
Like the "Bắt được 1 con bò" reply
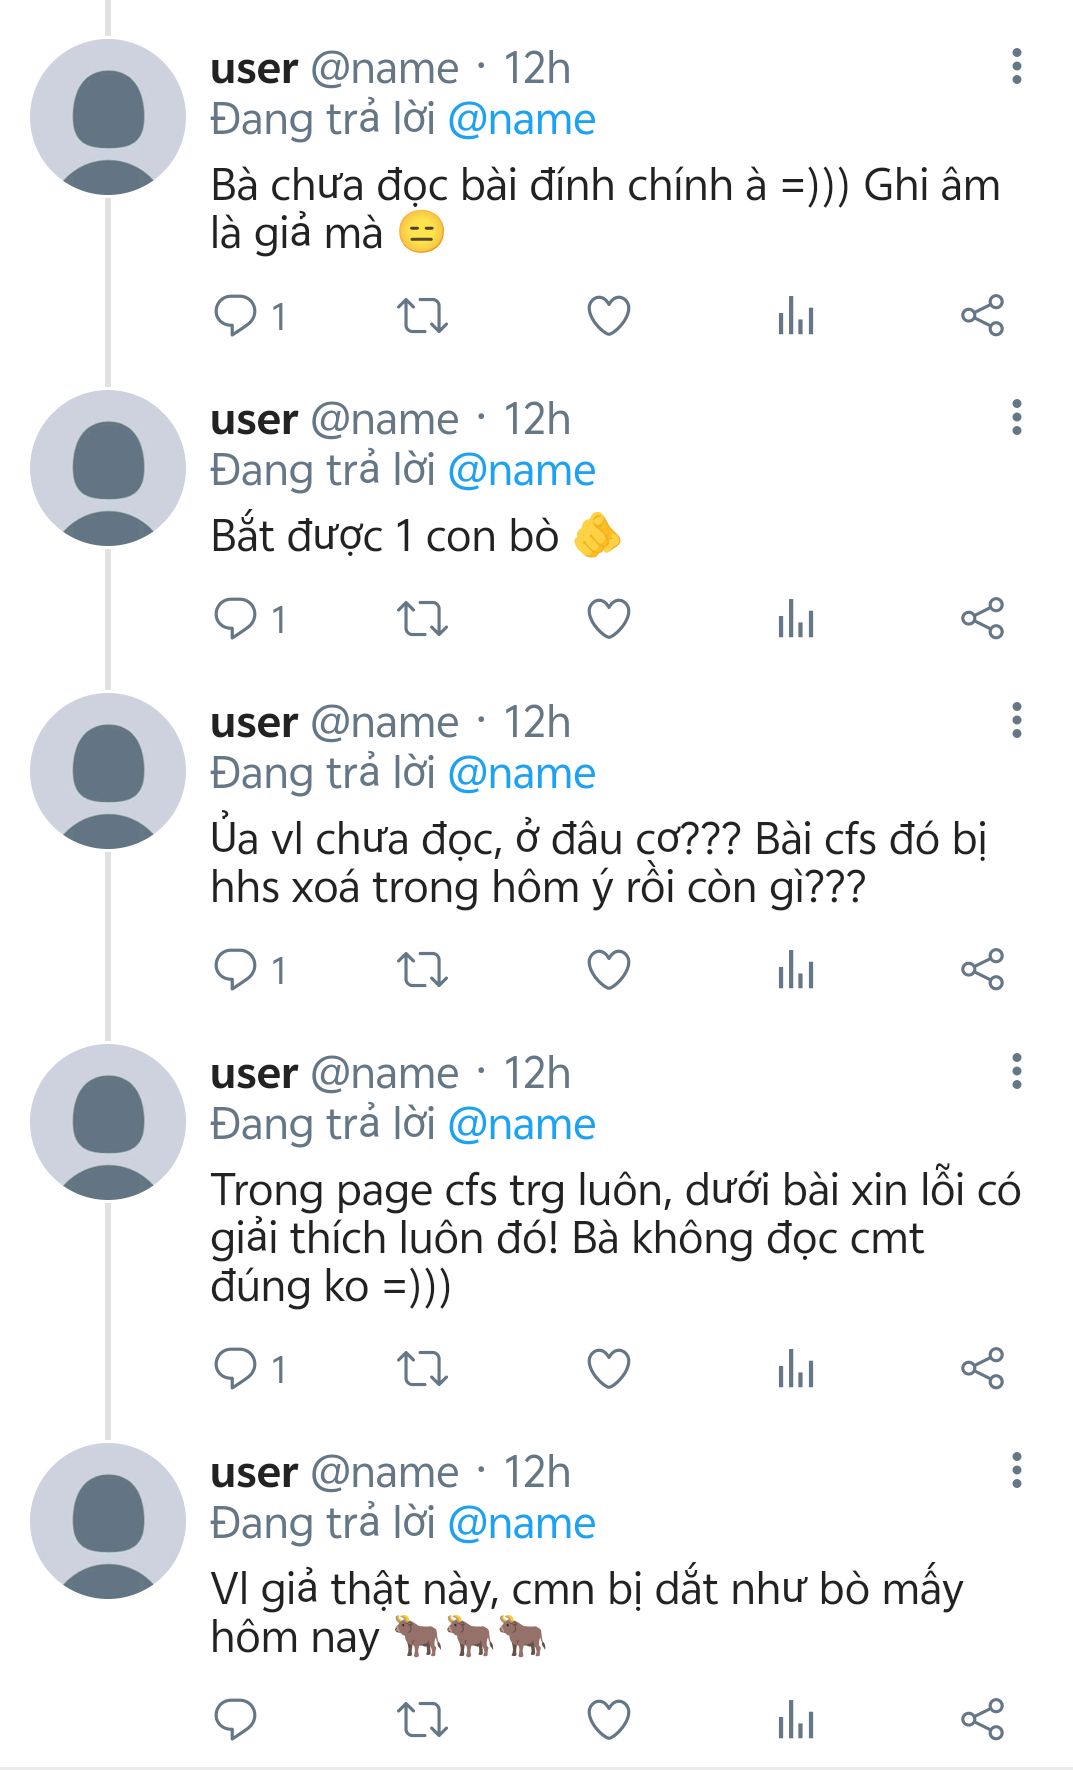(608, 619)
